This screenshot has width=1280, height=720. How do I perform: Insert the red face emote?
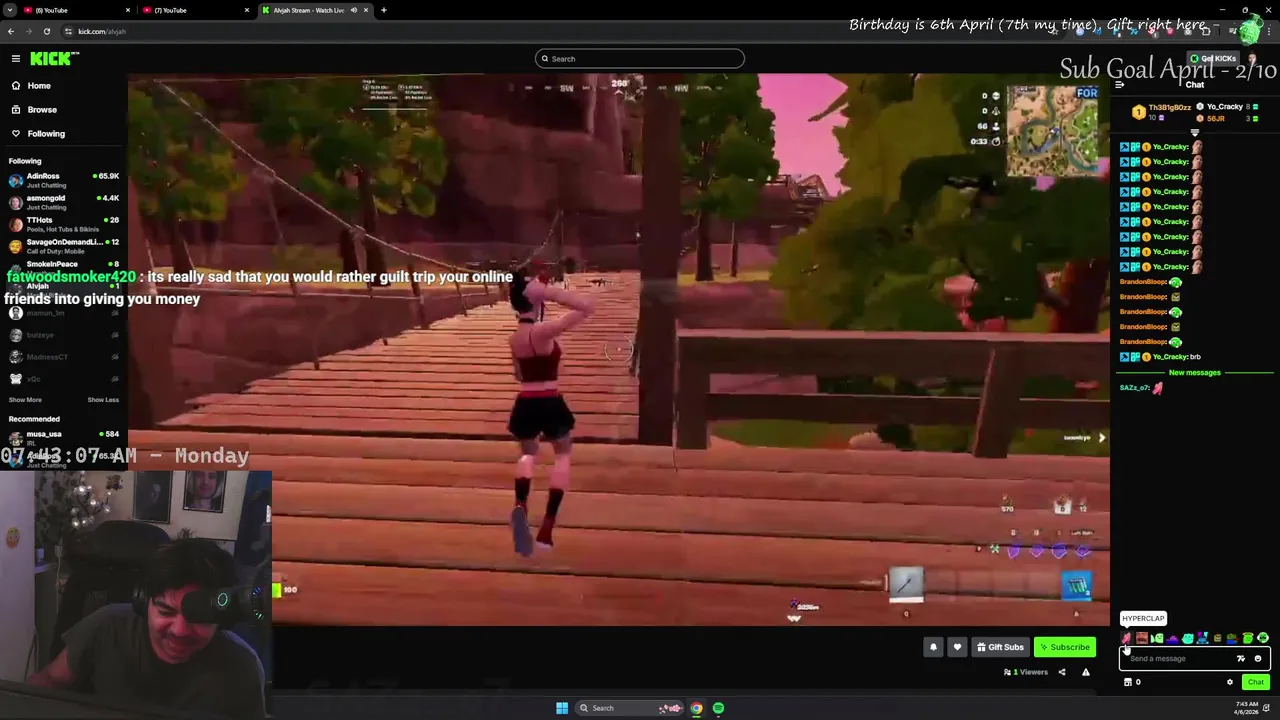1141,638
